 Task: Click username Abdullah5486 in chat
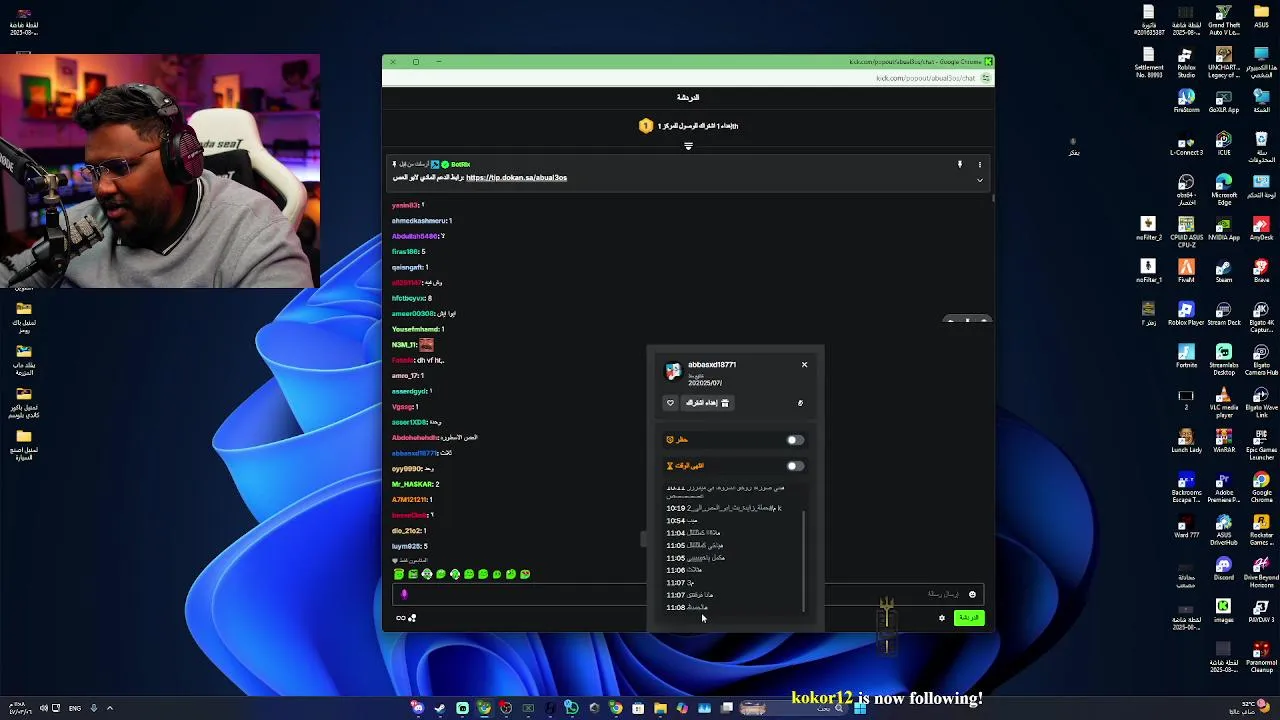(x=415, y=236)
